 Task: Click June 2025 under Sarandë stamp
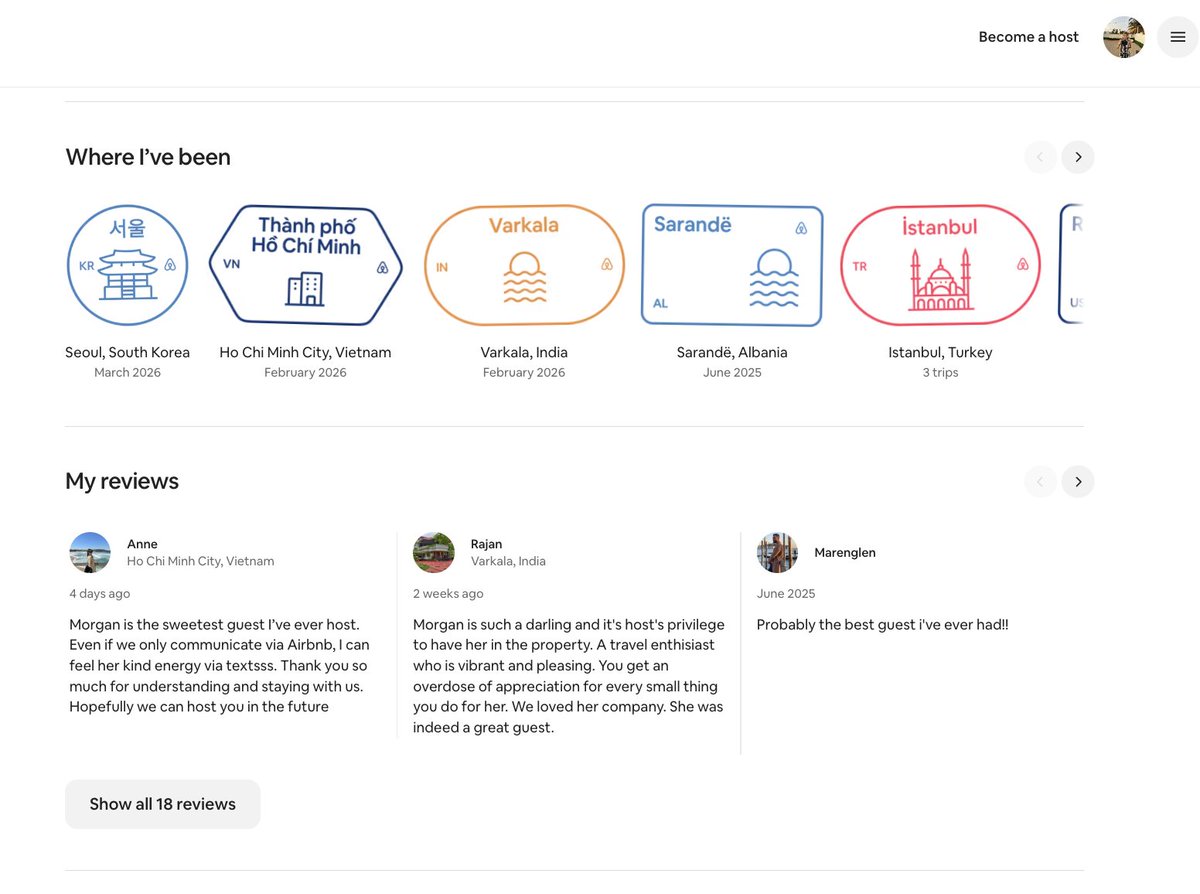coord(732,372)
